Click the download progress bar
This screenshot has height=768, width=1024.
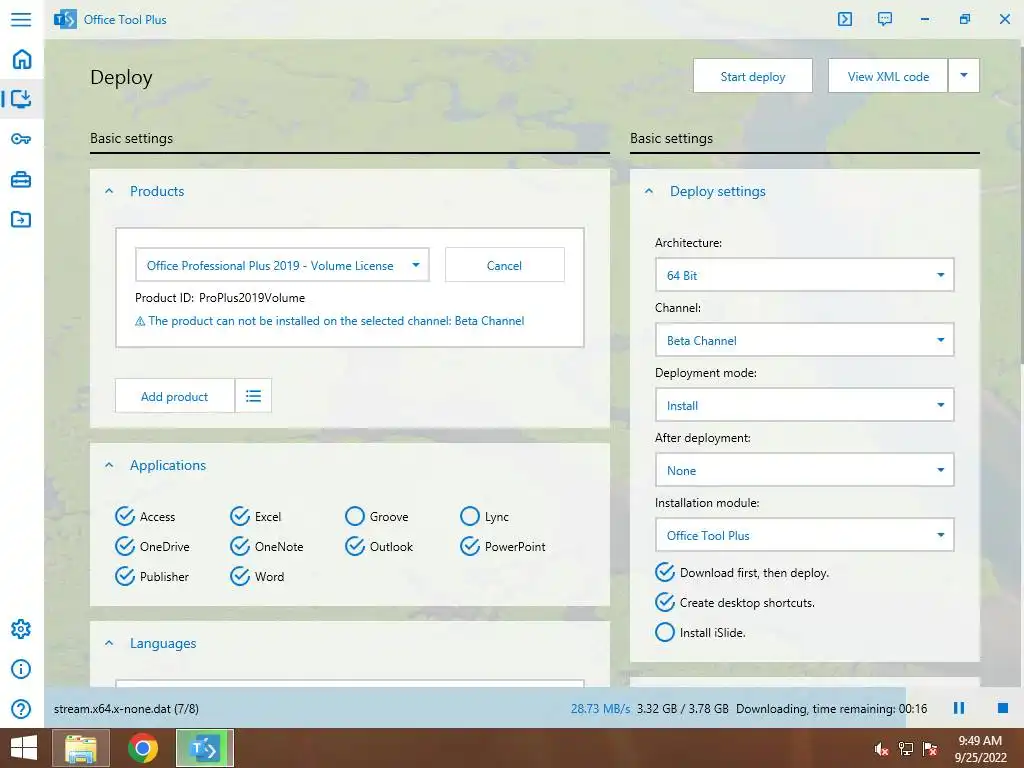475,708
